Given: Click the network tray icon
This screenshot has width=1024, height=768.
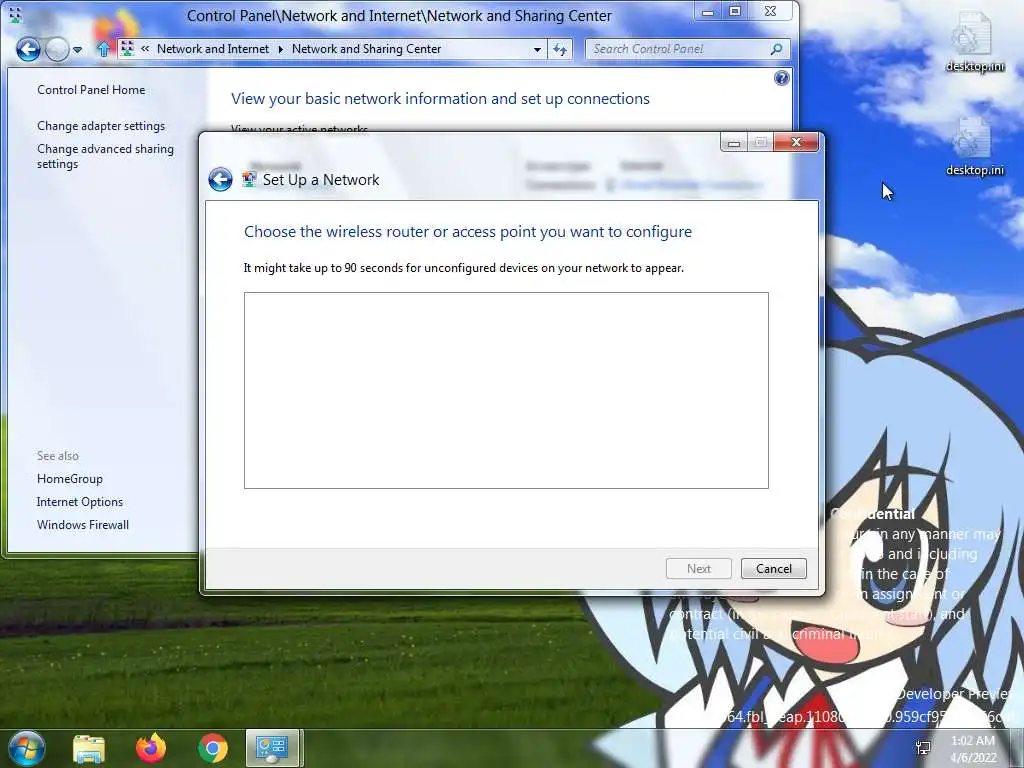Looking at the screenshot, I should tap(923, 748).
